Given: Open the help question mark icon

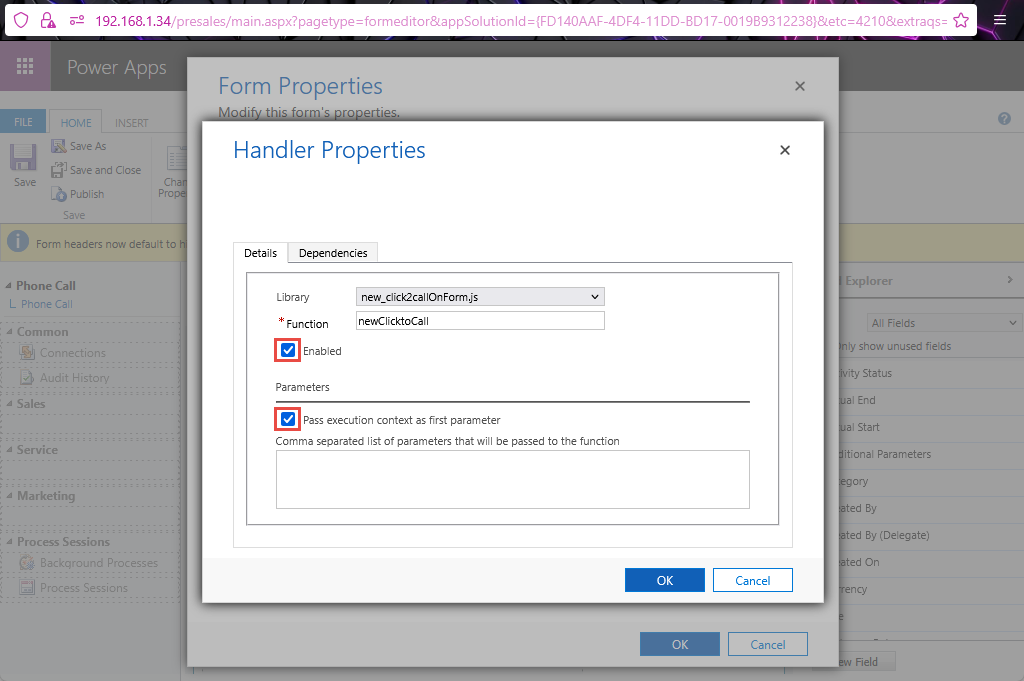Looking at the screenshot, I should 1004,119.
